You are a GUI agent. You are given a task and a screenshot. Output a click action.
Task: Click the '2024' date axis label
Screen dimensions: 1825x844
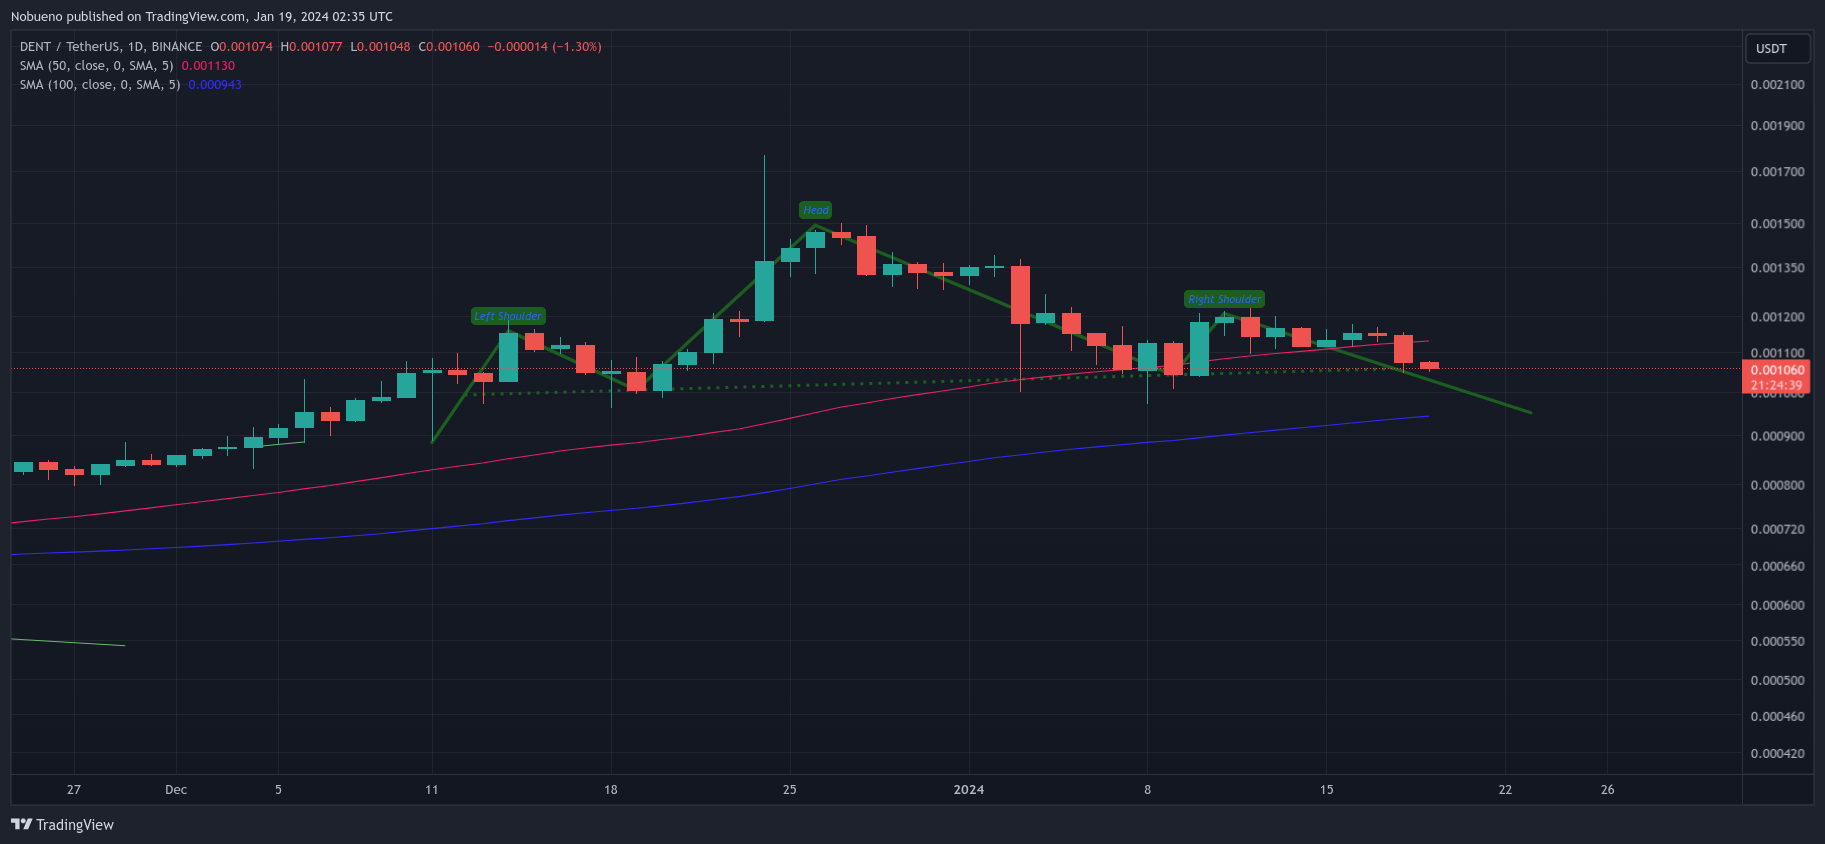(x=968, y=790)
